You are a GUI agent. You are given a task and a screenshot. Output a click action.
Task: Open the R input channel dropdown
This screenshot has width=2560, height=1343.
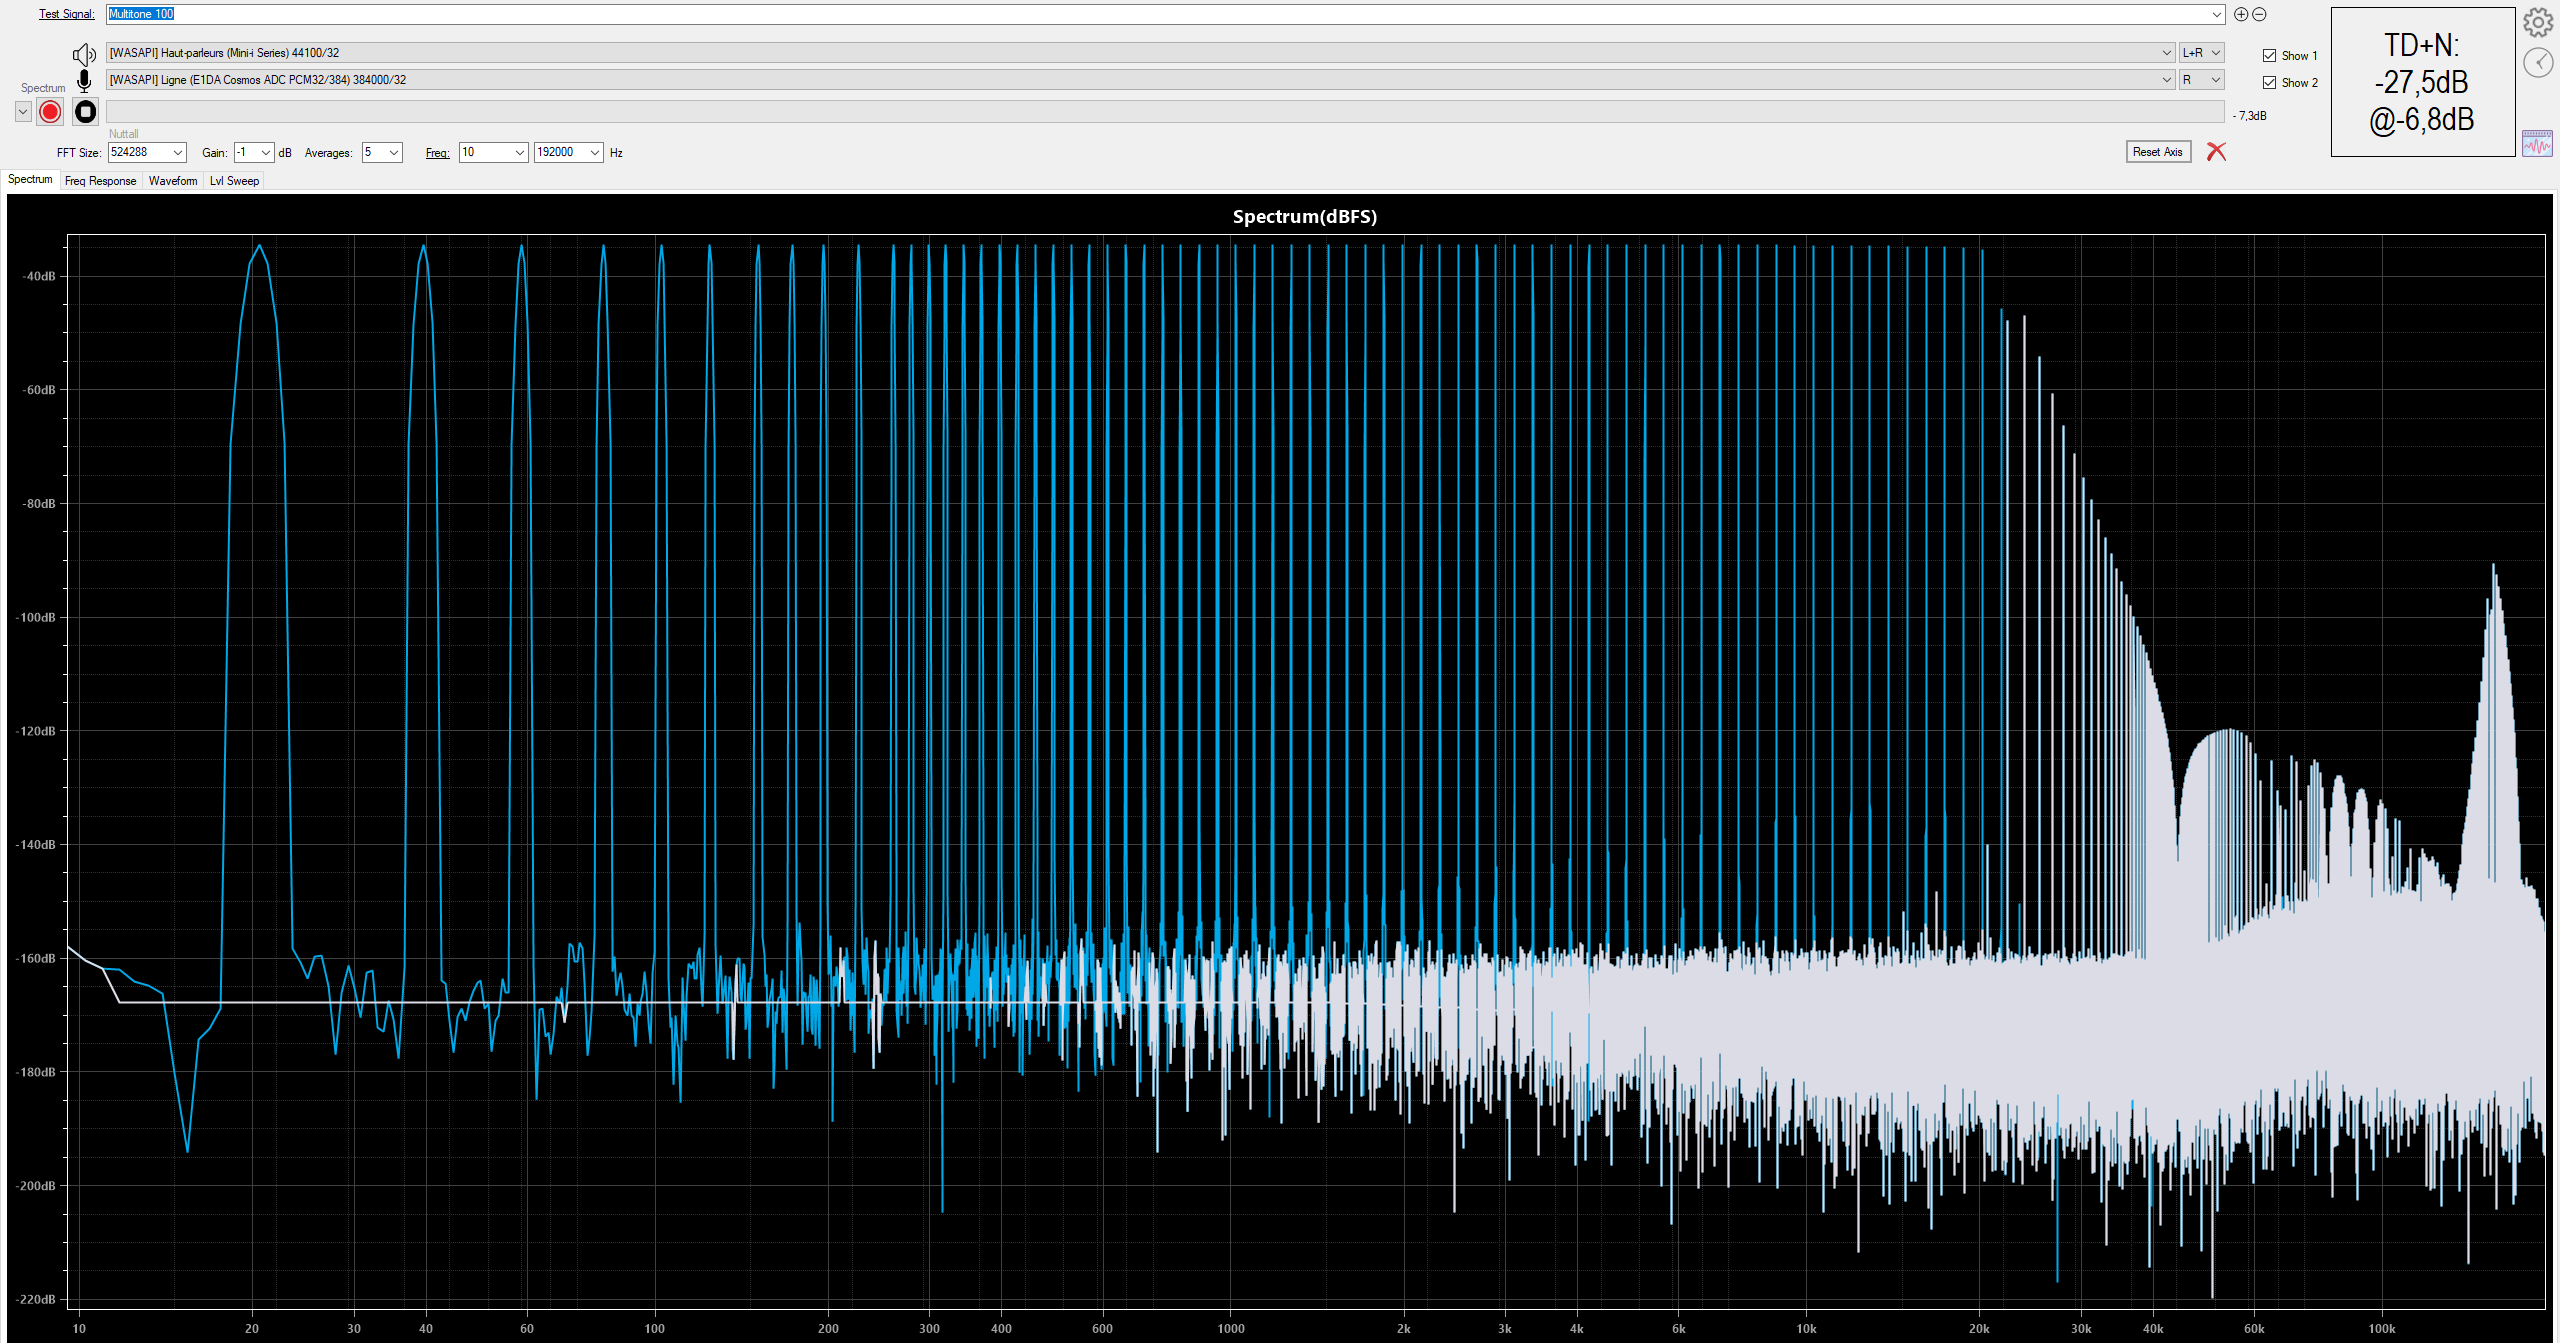click(2201, 80)
